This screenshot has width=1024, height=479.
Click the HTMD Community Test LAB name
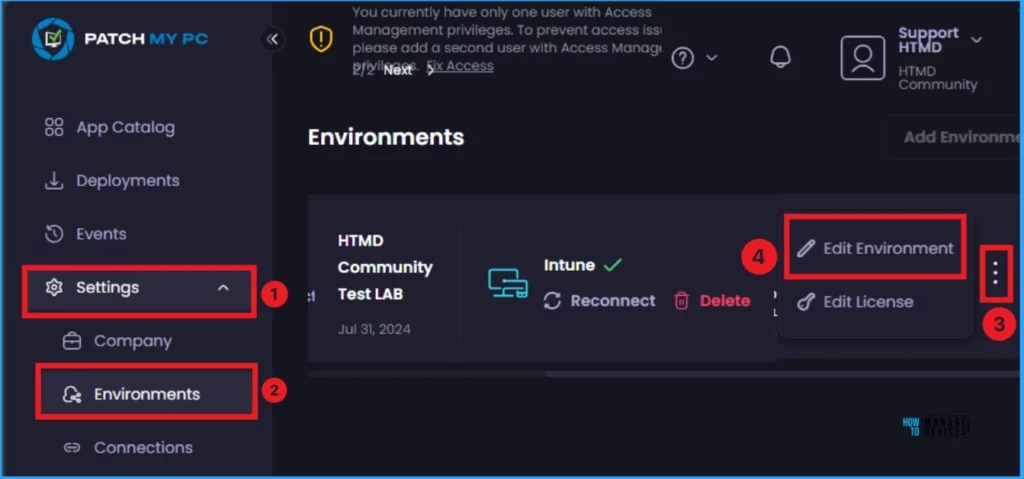pos(385,267)
